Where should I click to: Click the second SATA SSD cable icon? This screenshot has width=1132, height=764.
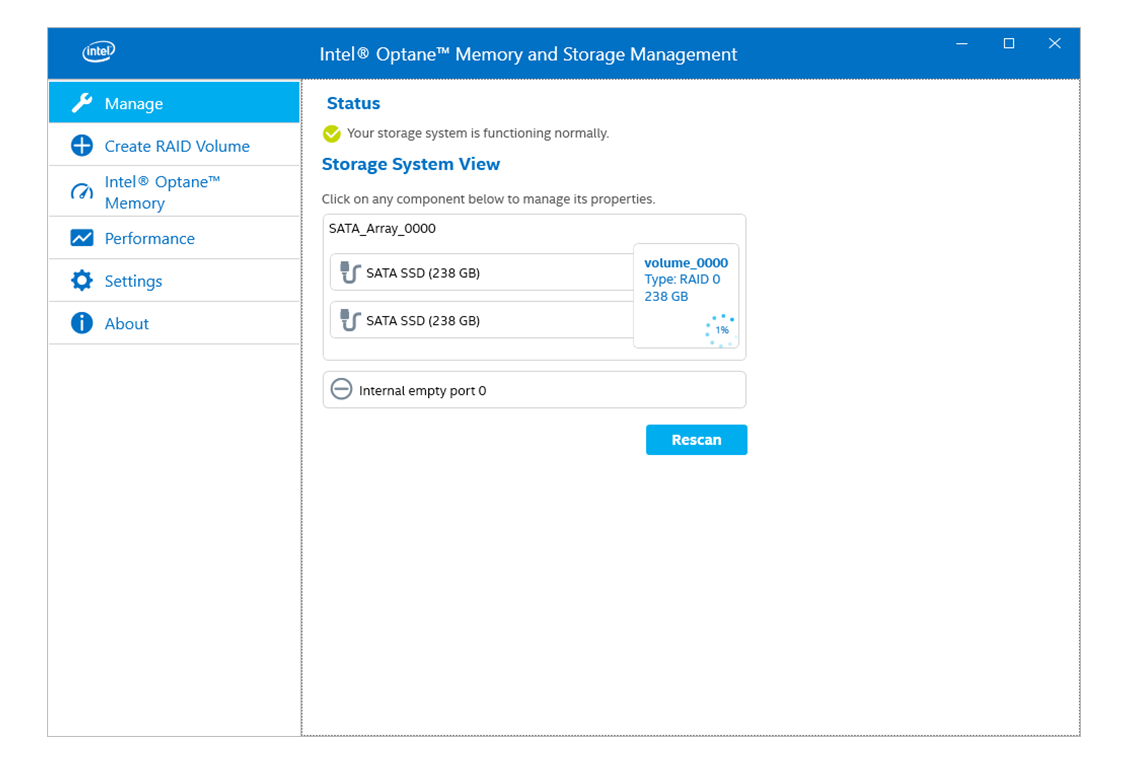tap(350, 320)
